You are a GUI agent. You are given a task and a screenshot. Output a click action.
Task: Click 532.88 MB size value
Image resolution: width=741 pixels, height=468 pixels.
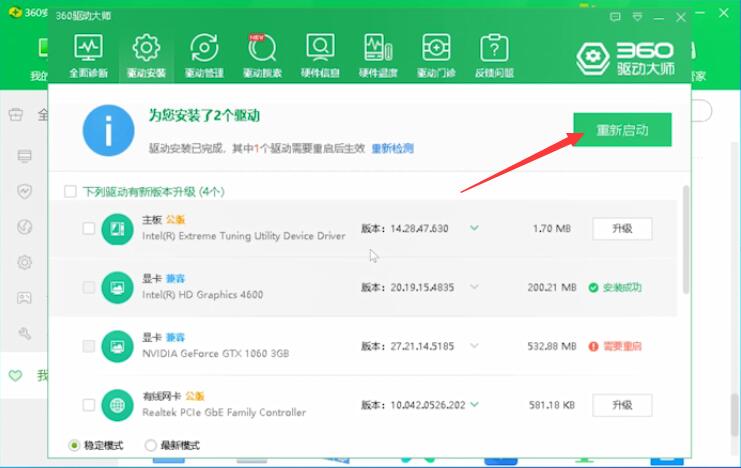pyautogui.click(x=551, y=347)
